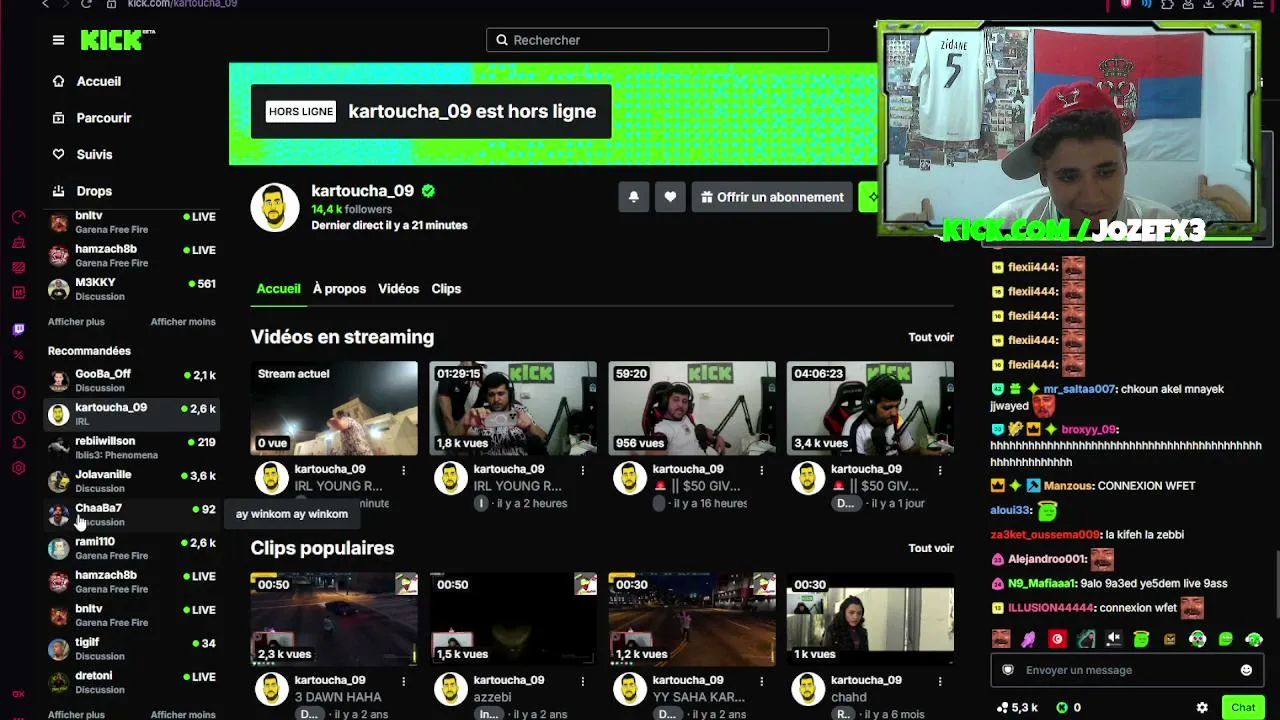Open options menu for the 3,4 k vues video

pos(940,470)
